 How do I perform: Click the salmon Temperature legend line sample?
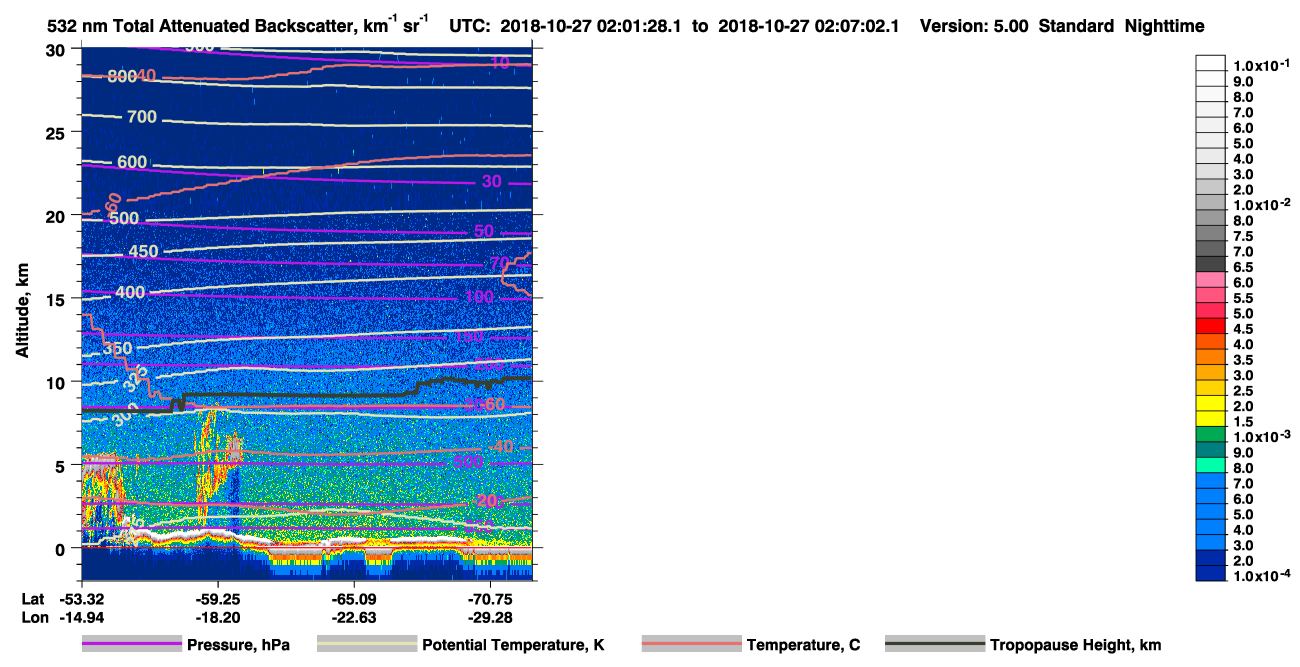[x=692, y=645]
